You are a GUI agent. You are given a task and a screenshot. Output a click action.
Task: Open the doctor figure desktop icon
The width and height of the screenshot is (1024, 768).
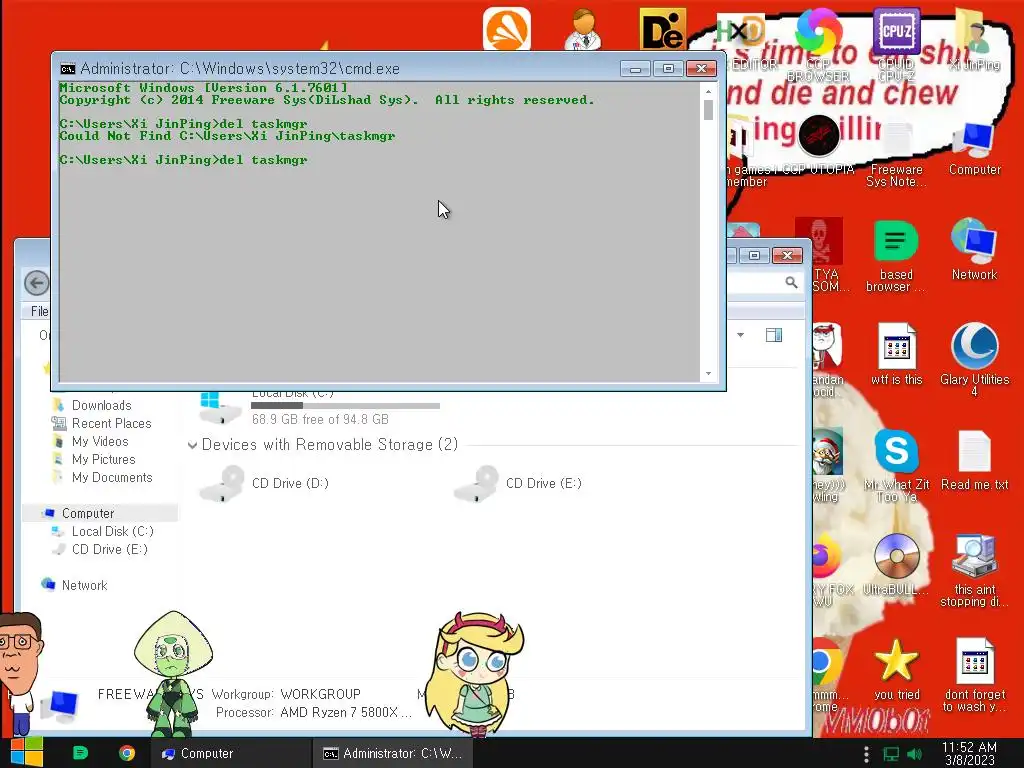coord(584,29)
